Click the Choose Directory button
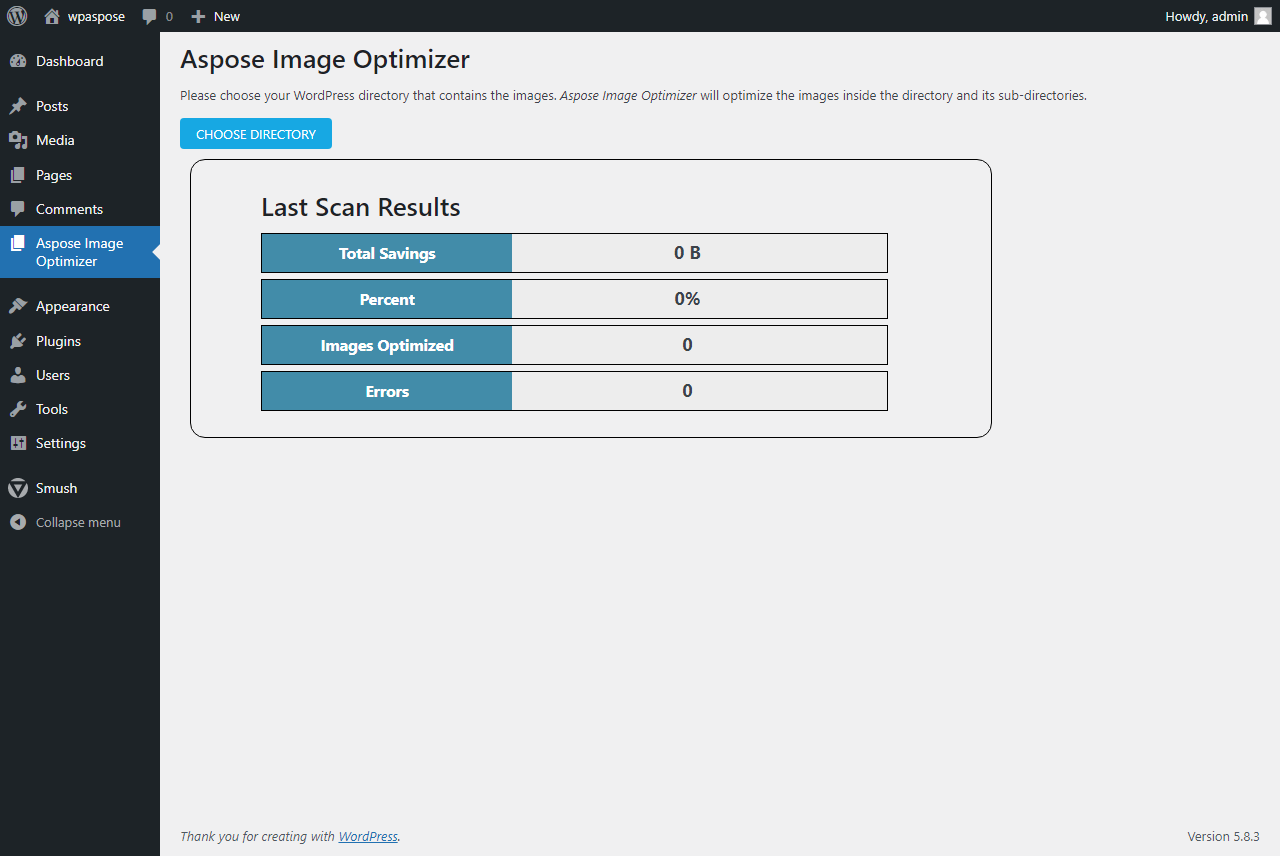Screen dimensions: 1280x856 [x=256, y=134]
